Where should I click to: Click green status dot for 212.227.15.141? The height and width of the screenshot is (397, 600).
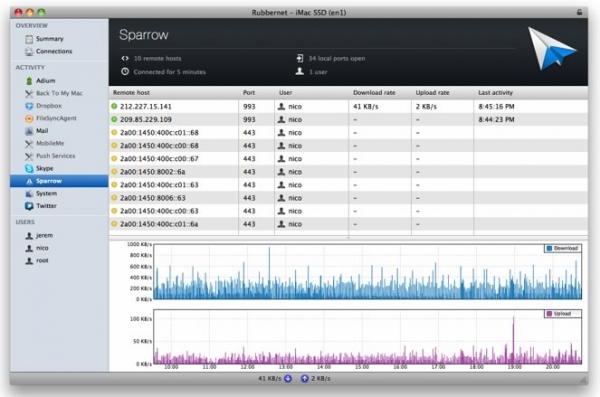tap(114, 106)
